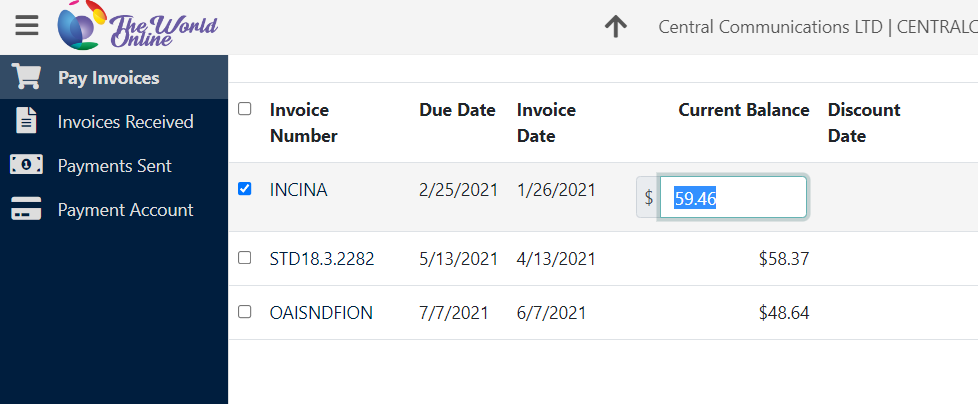Image resolution: width=978 pixels, height=404 pixels.
Task: Click the up arrow icon in header
Action: (x=616, y=27)
